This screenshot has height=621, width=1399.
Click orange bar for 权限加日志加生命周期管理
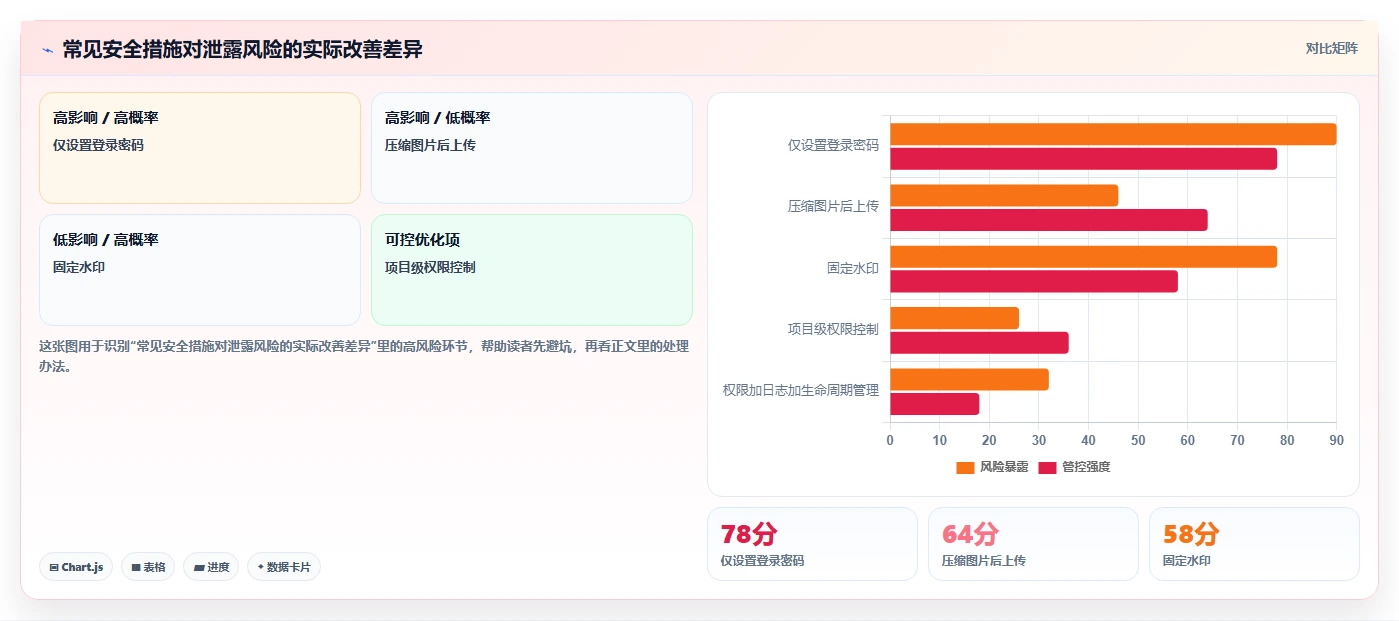tap(969, 379)
